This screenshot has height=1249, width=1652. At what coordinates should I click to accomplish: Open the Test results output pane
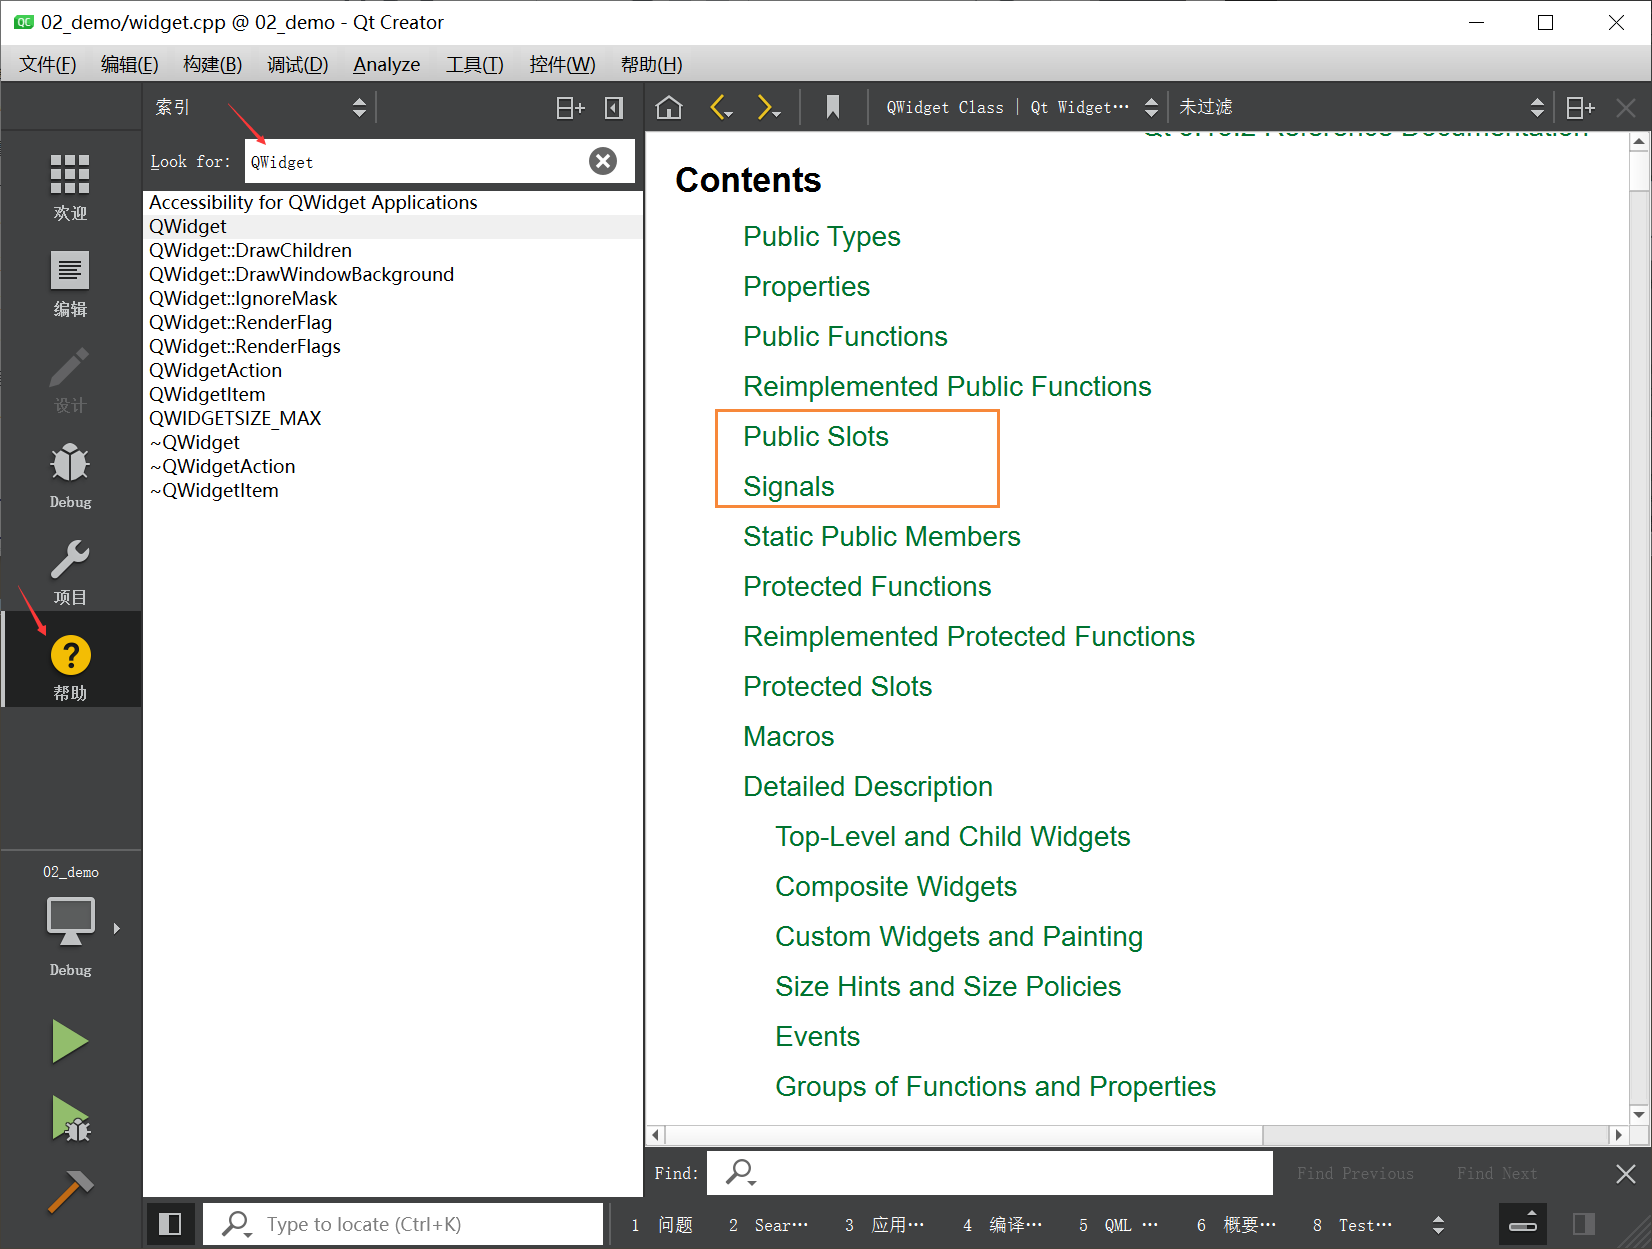pos(1353,1224)
